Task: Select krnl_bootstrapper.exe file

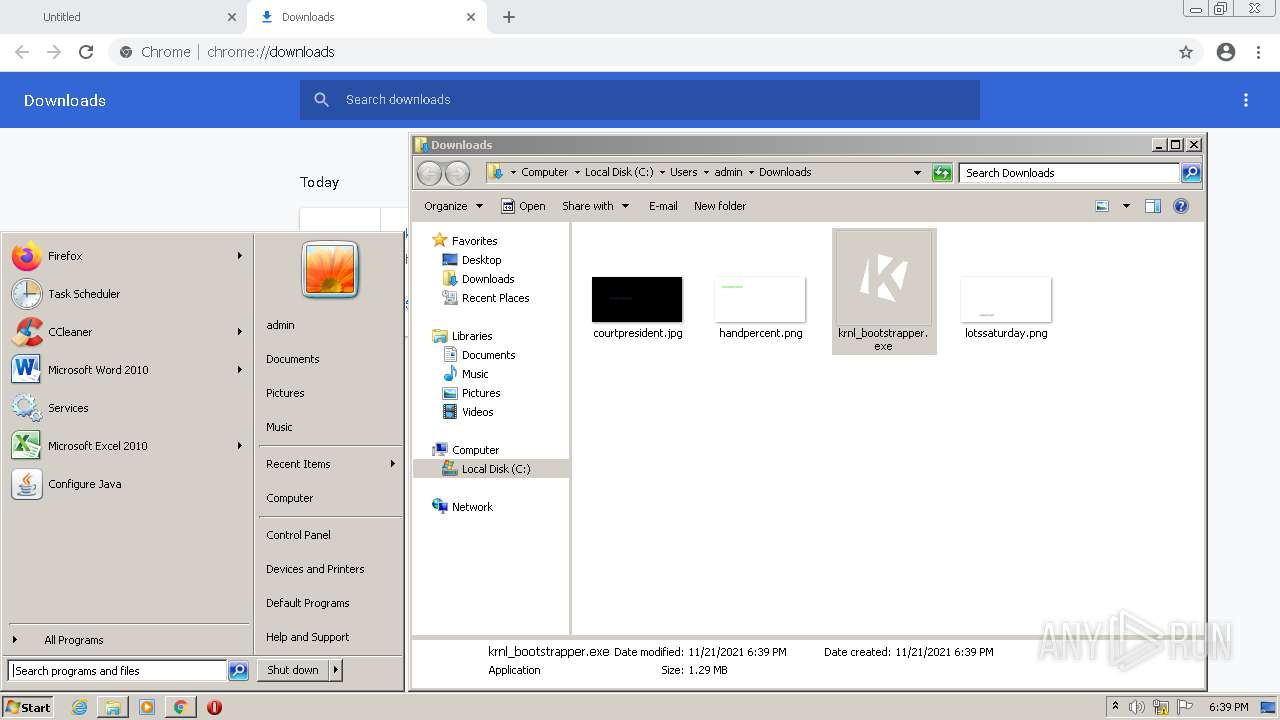Action: click(884, 291)
